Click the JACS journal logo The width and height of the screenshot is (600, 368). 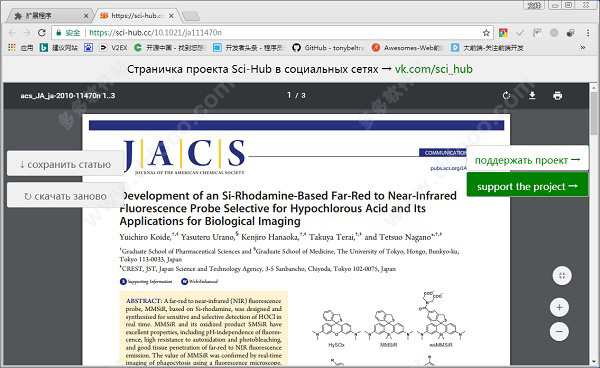coord(184,156)
